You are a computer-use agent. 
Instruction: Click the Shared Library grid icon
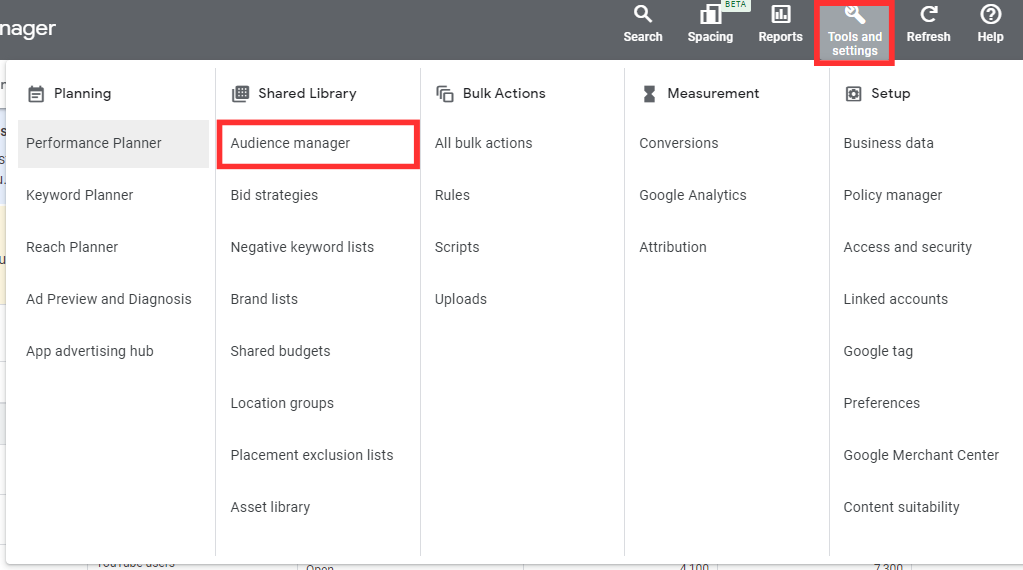coord(240,94)
